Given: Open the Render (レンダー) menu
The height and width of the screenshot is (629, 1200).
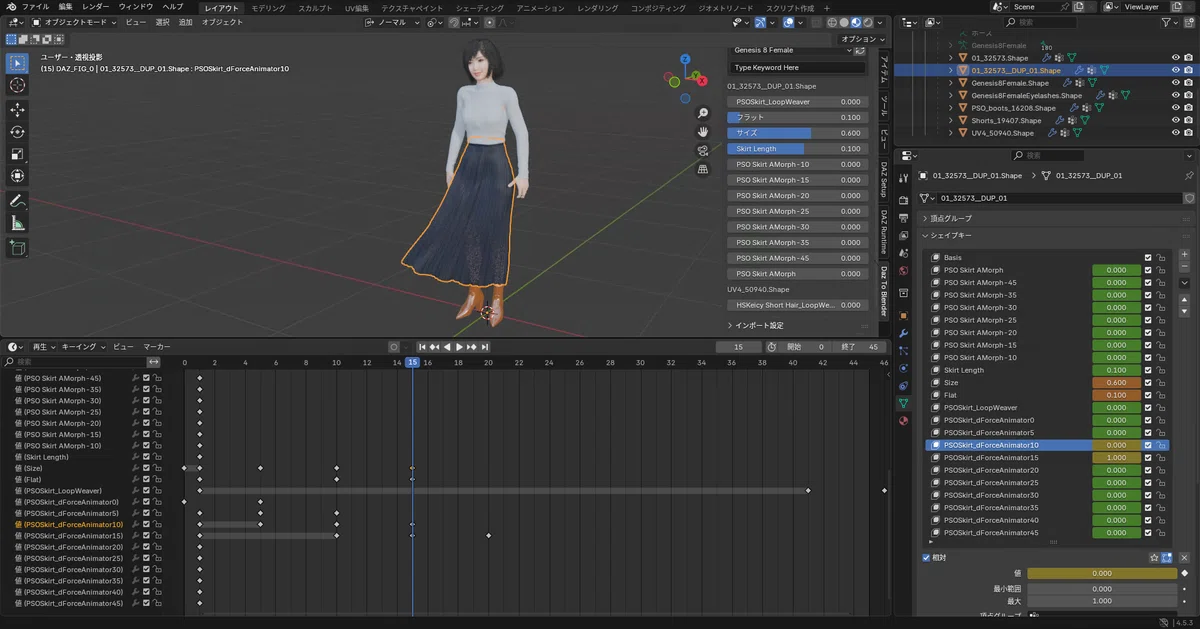Looking at the screenshot, I should tap(96, 6).
